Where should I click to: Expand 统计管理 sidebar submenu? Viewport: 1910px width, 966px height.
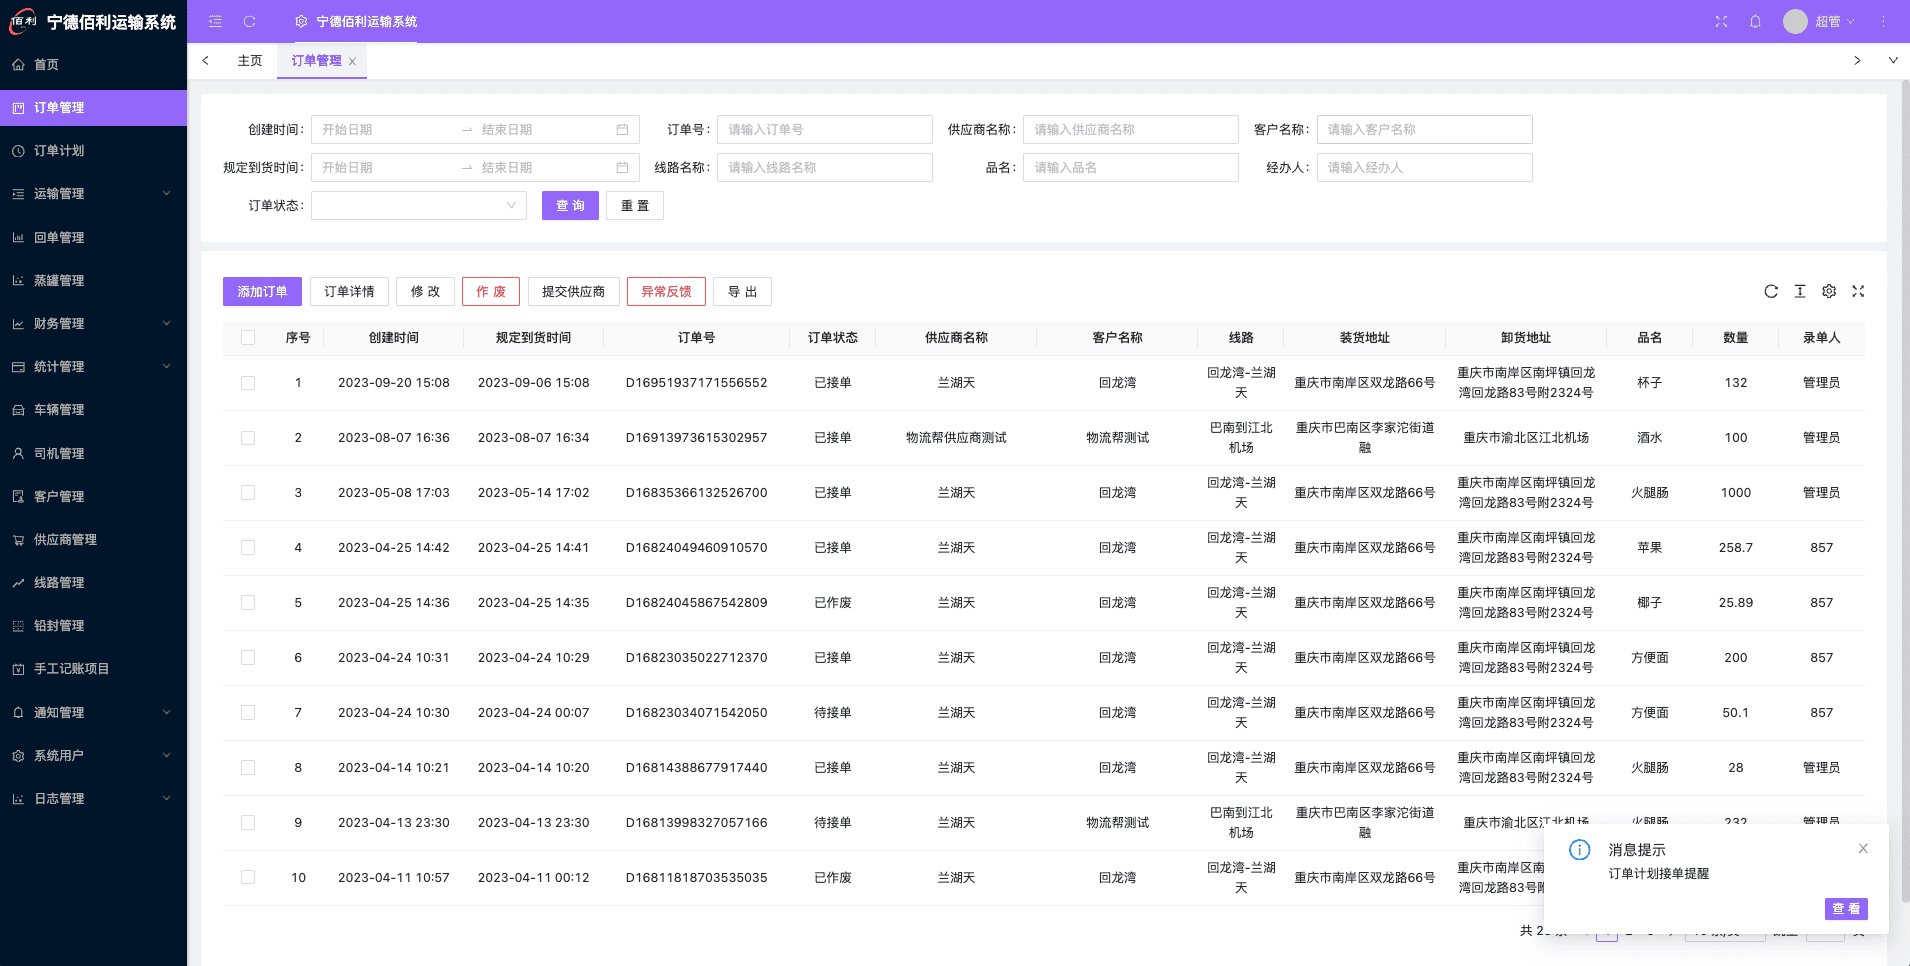click(x=93, y=366)
